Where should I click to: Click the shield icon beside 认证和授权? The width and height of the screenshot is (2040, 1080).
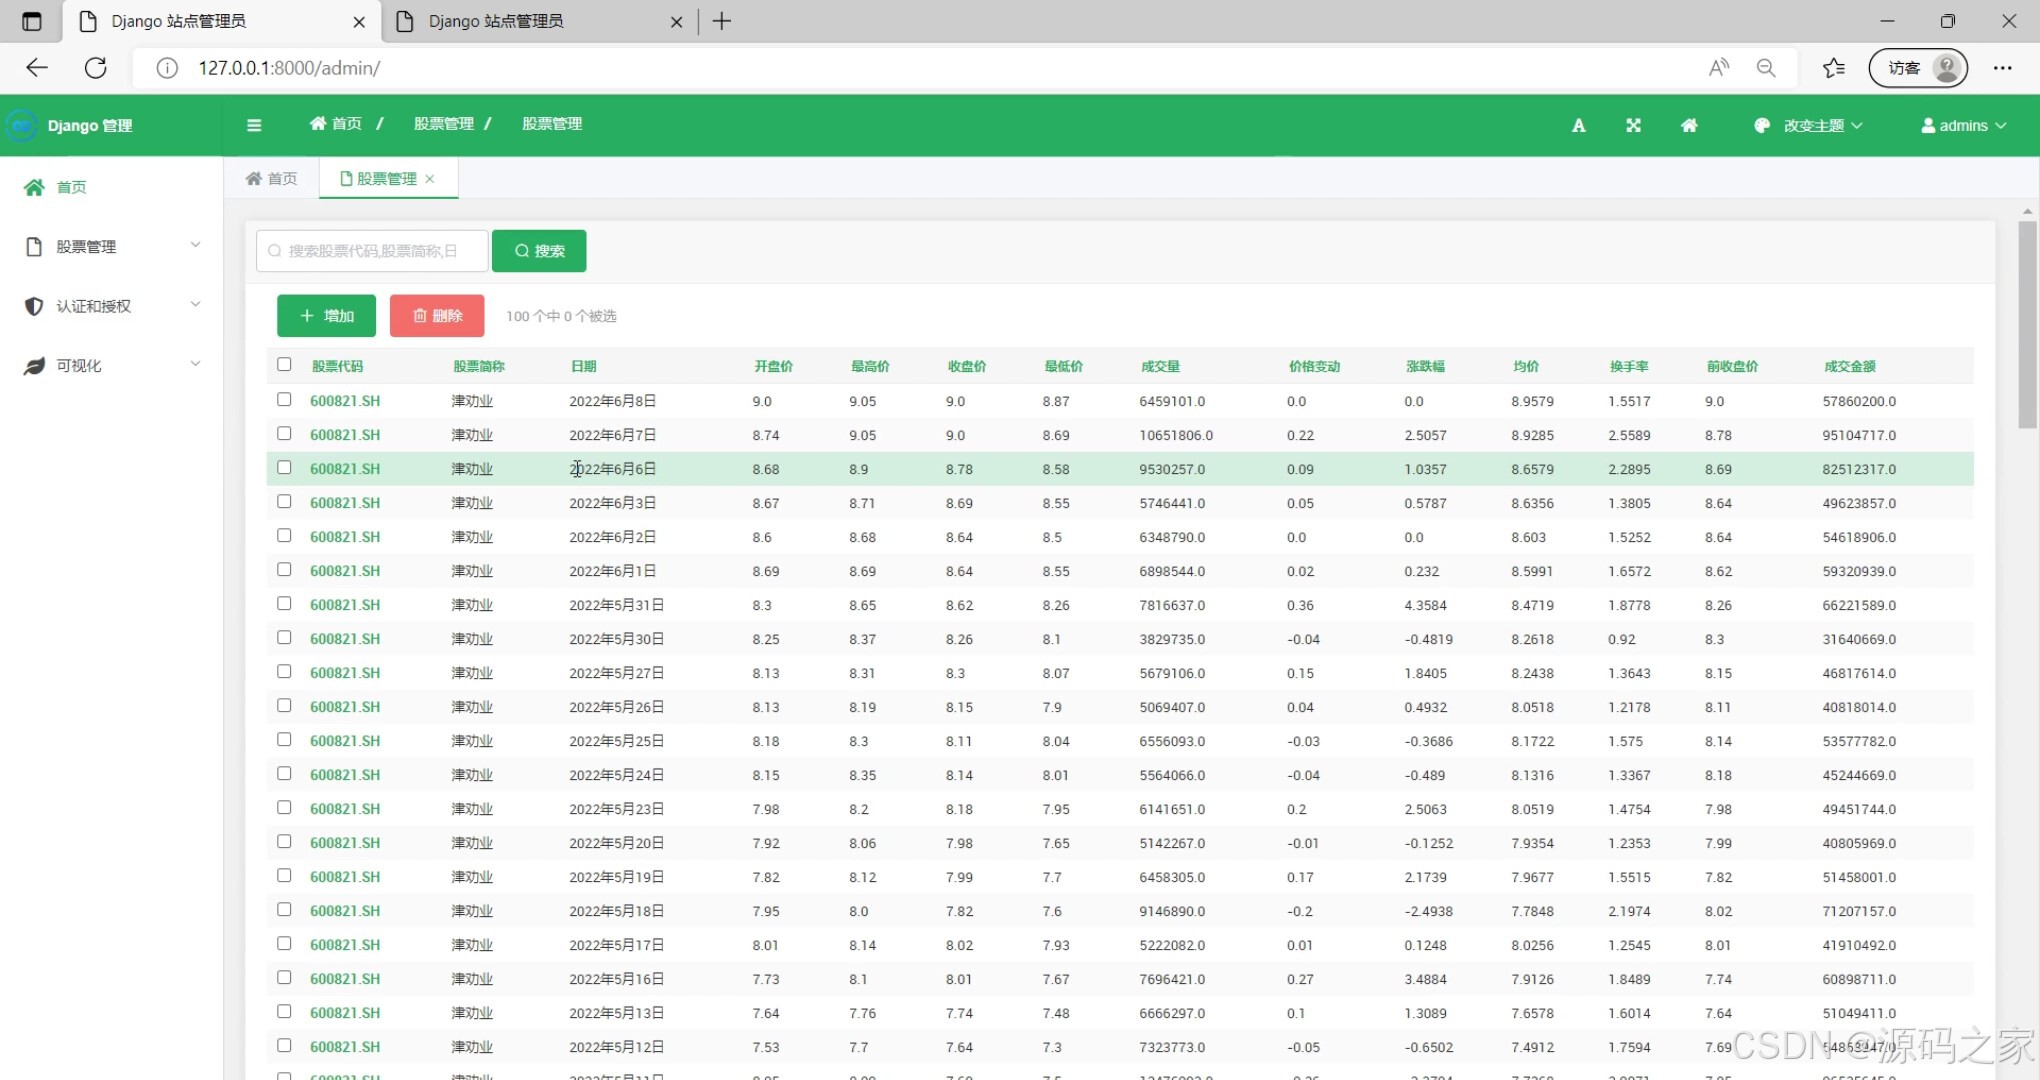pos(34,306)
